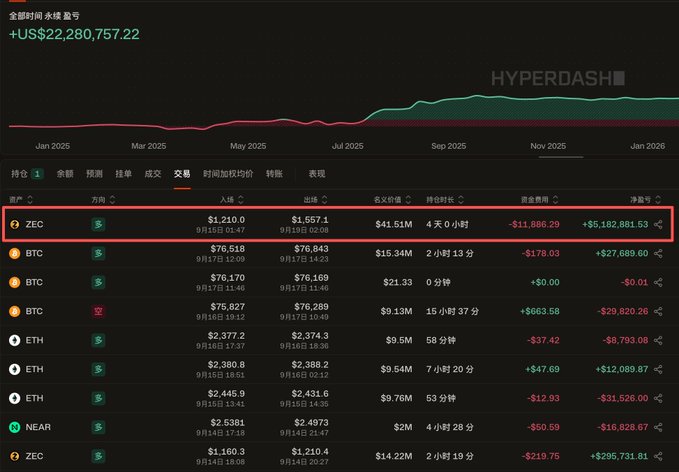The width and height of the screenshot is (679, 472).
Task: Click the Mar 2025 chart axis label
Action: [149, 146]
